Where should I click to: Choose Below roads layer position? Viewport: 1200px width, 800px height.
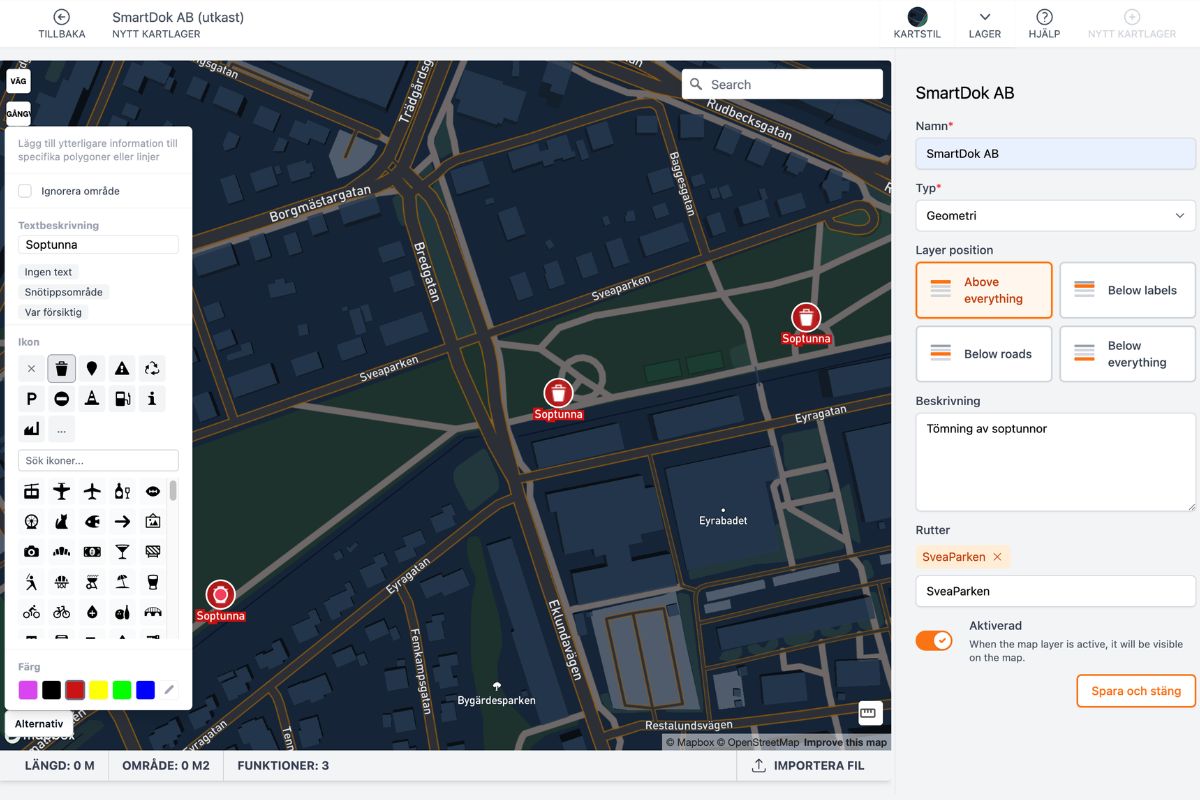984,354
